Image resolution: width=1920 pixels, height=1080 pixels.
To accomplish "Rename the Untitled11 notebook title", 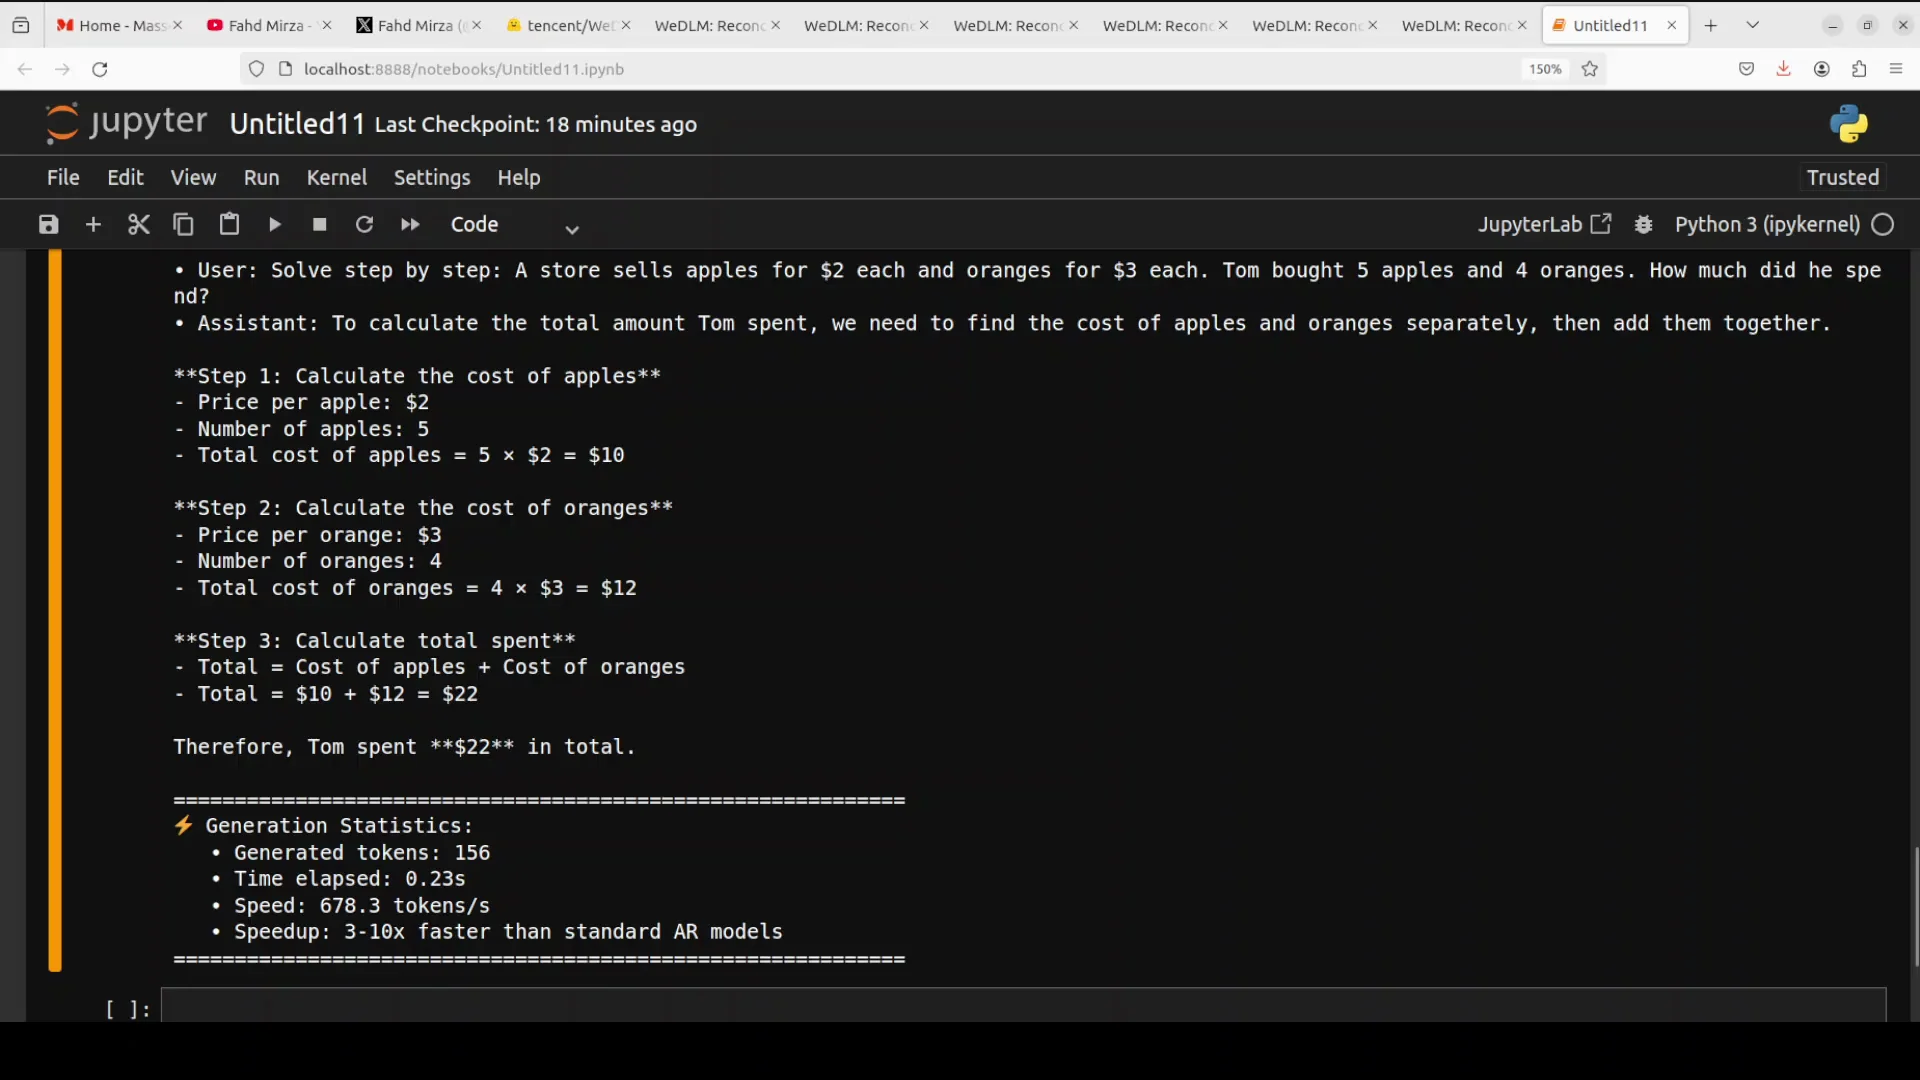I will tap(297, 124).
